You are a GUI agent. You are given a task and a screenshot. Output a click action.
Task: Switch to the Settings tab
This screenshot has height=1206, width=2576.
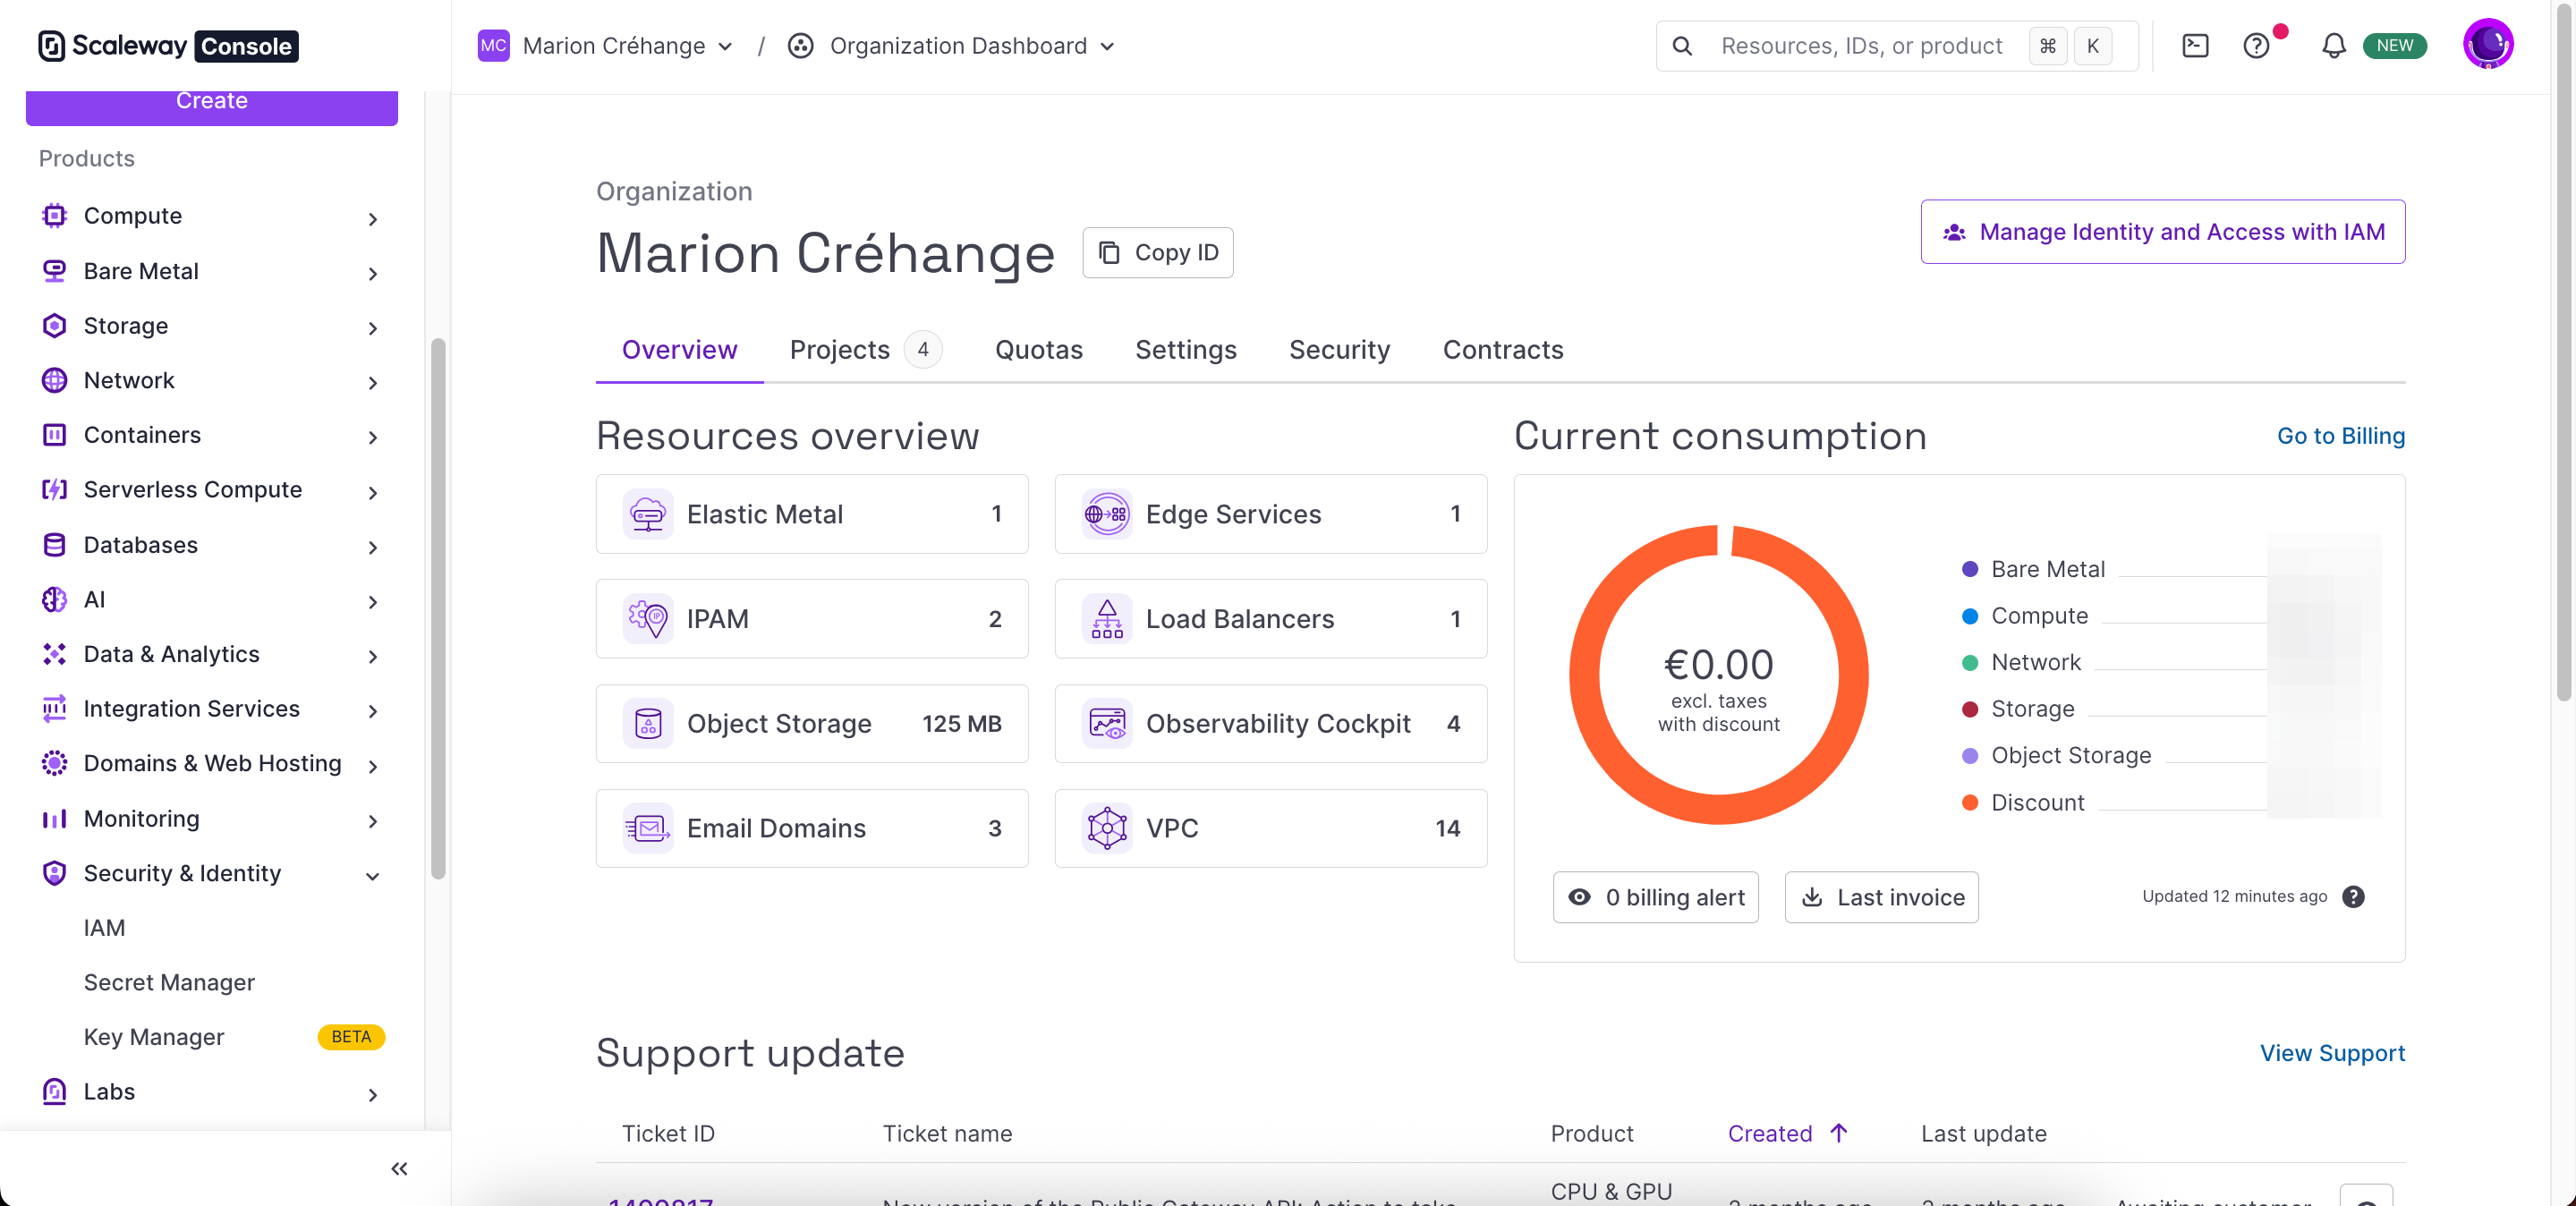[x=1185, y=349]
